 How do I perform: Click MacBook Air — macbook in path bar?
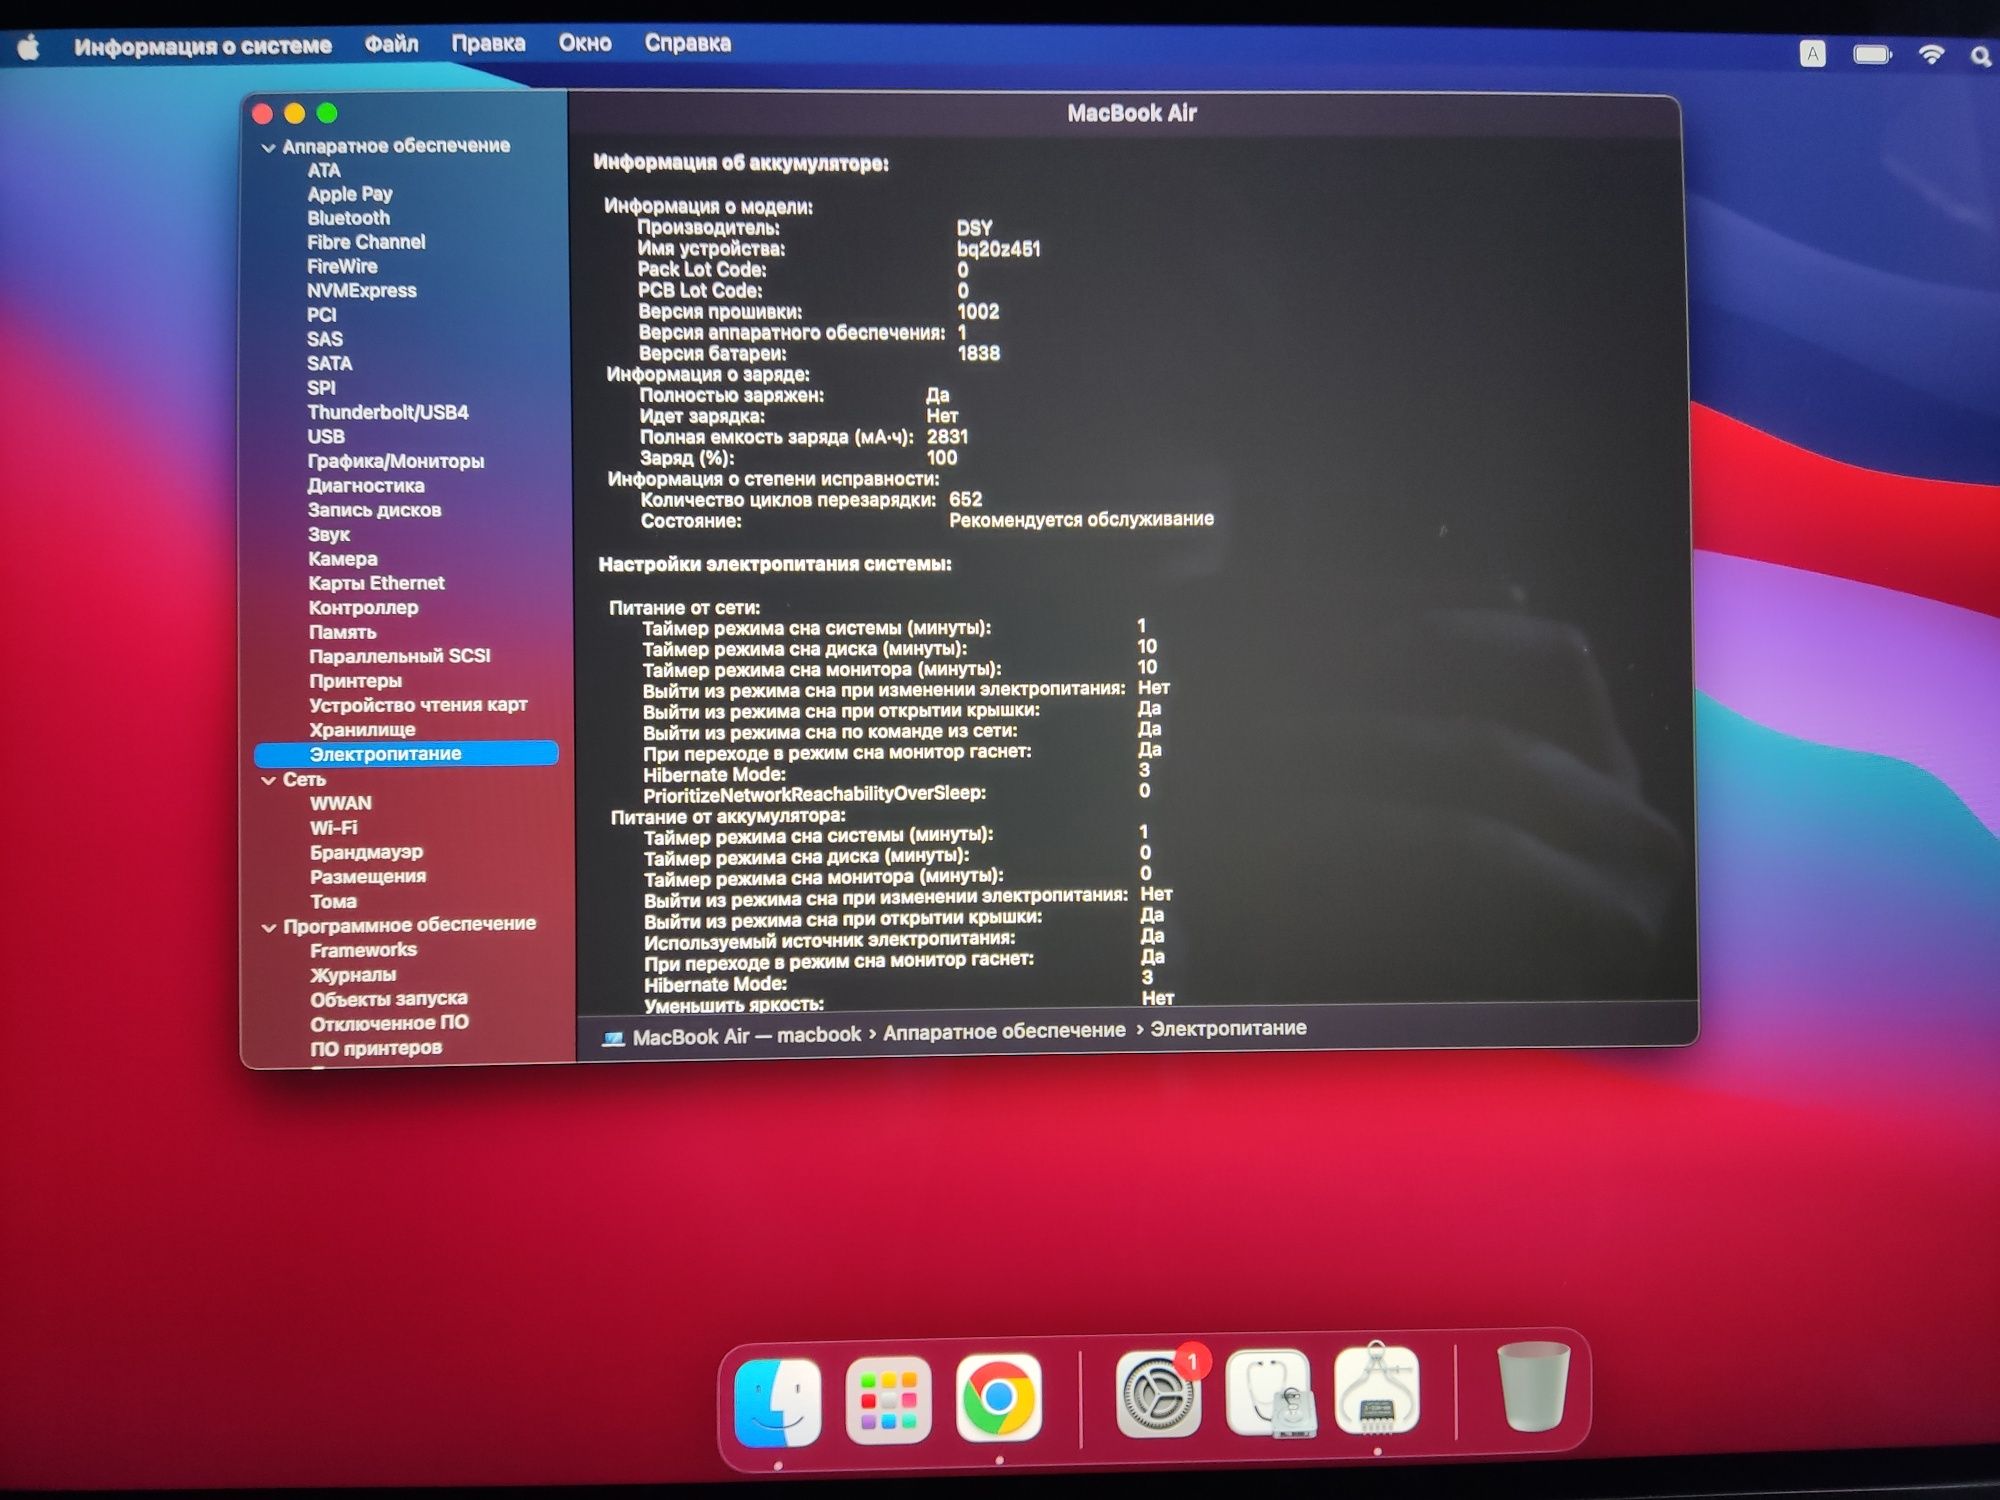tap(746, 1036)
